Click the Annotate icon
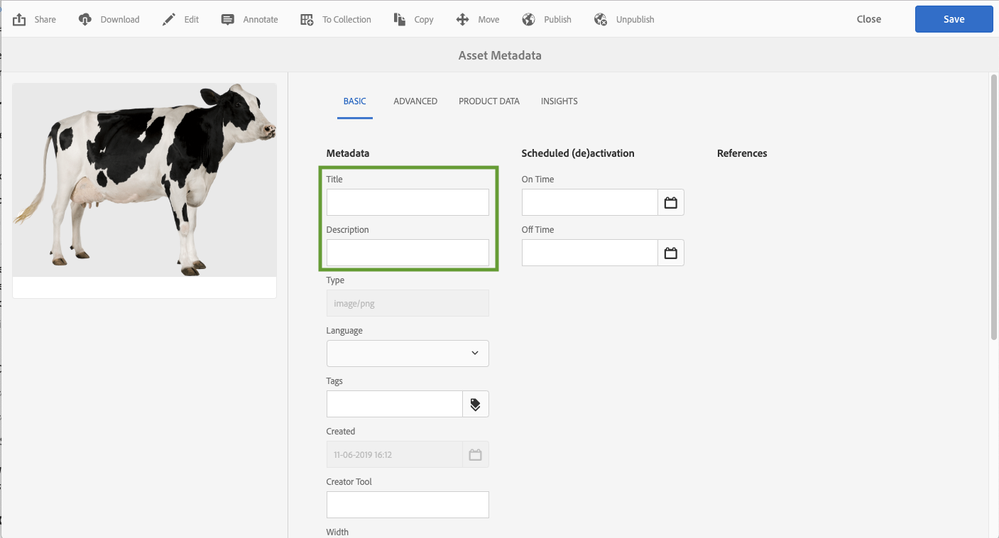999x538 pixels. (x=228, y=19)
